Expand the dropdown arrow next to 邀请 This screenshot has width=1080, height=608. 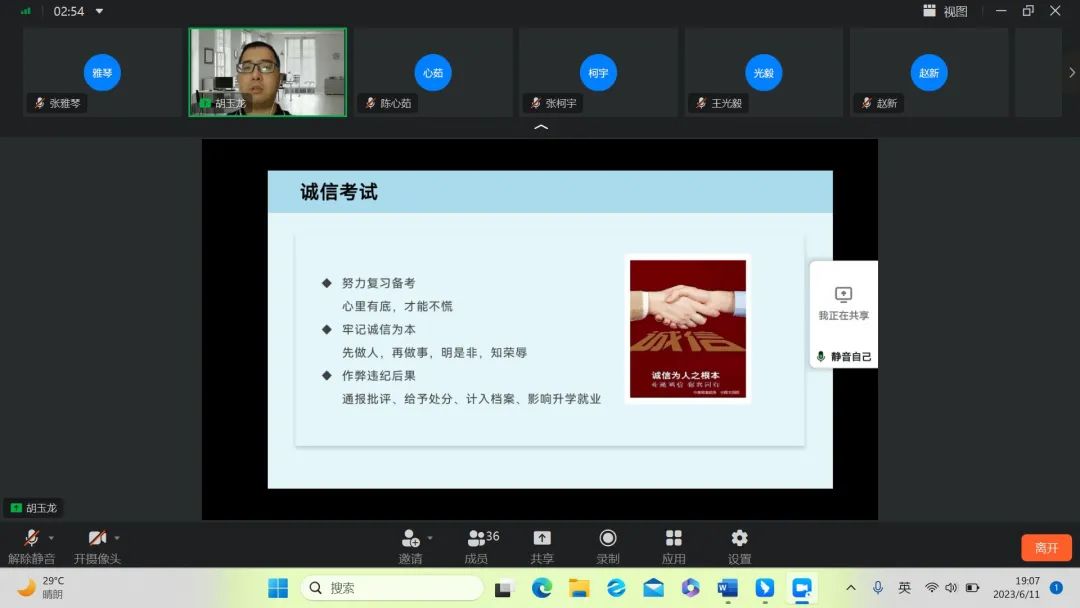click(x=430, y=538)
